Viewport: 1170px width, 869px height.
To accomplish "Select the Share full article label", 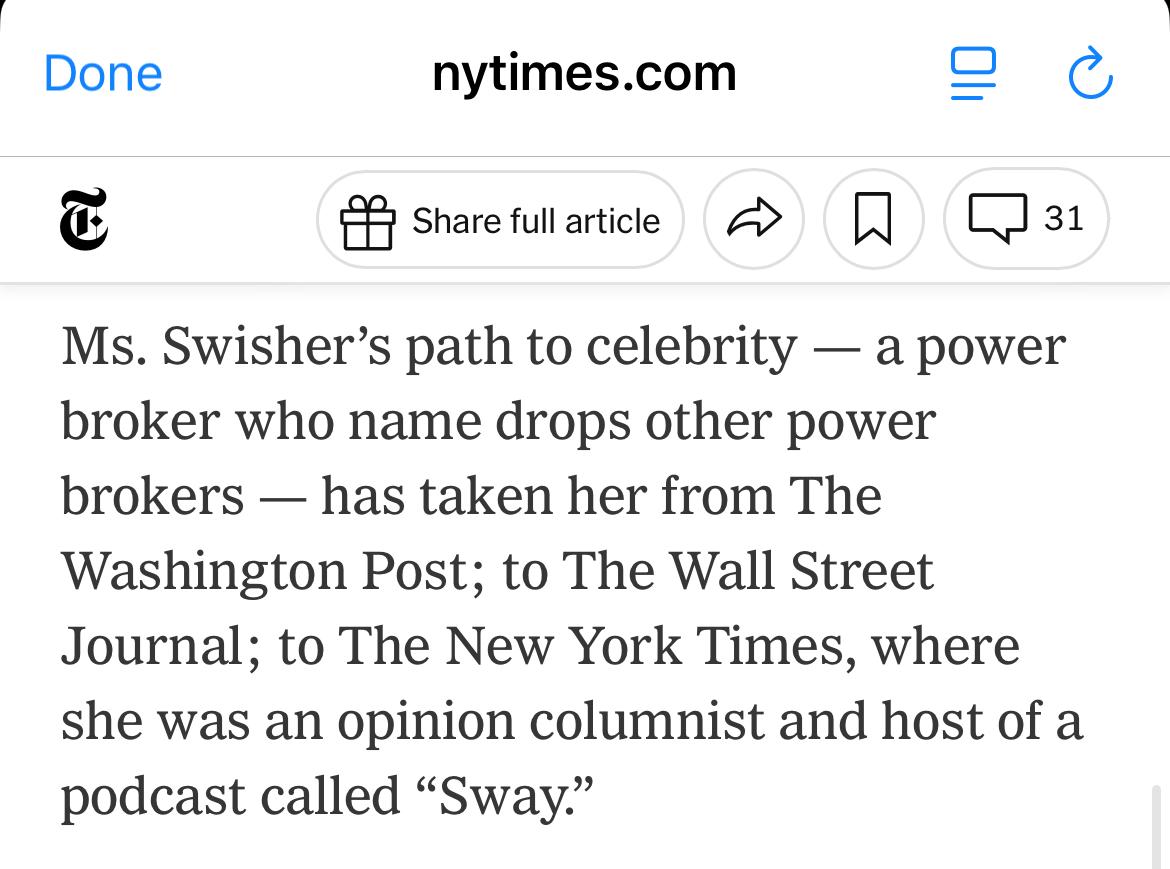I will click(536, 222).
